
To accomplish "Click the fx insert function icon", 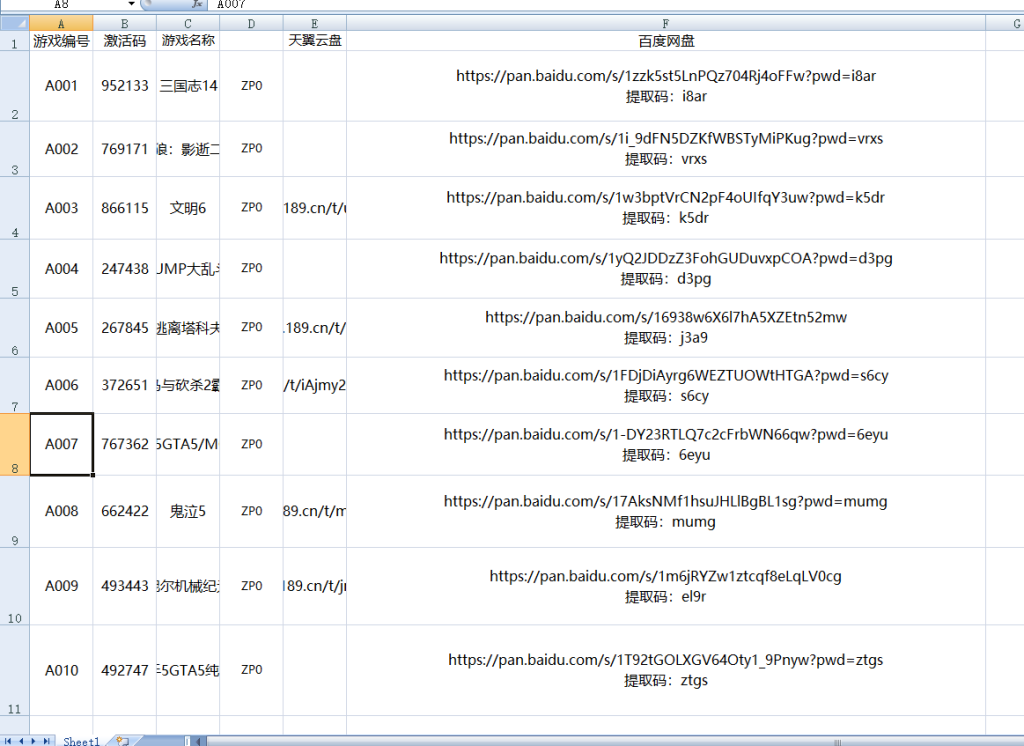I will pos(197,4).
